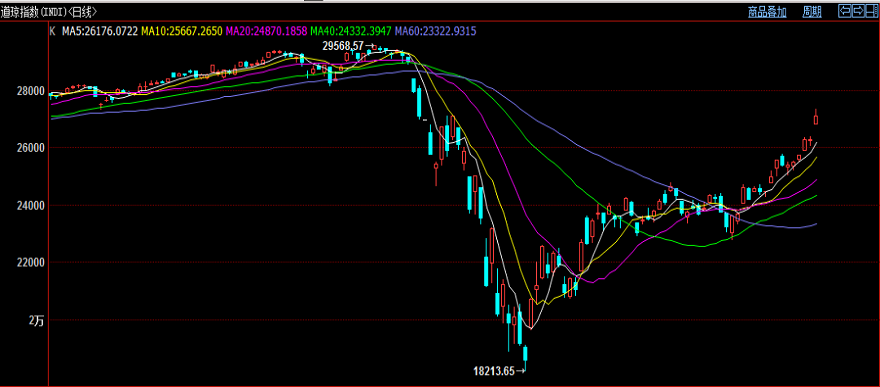The height and width of the screenshot is (387, 880).
Task: Click the right arrow navigation icon
Action: pos(859,11)
